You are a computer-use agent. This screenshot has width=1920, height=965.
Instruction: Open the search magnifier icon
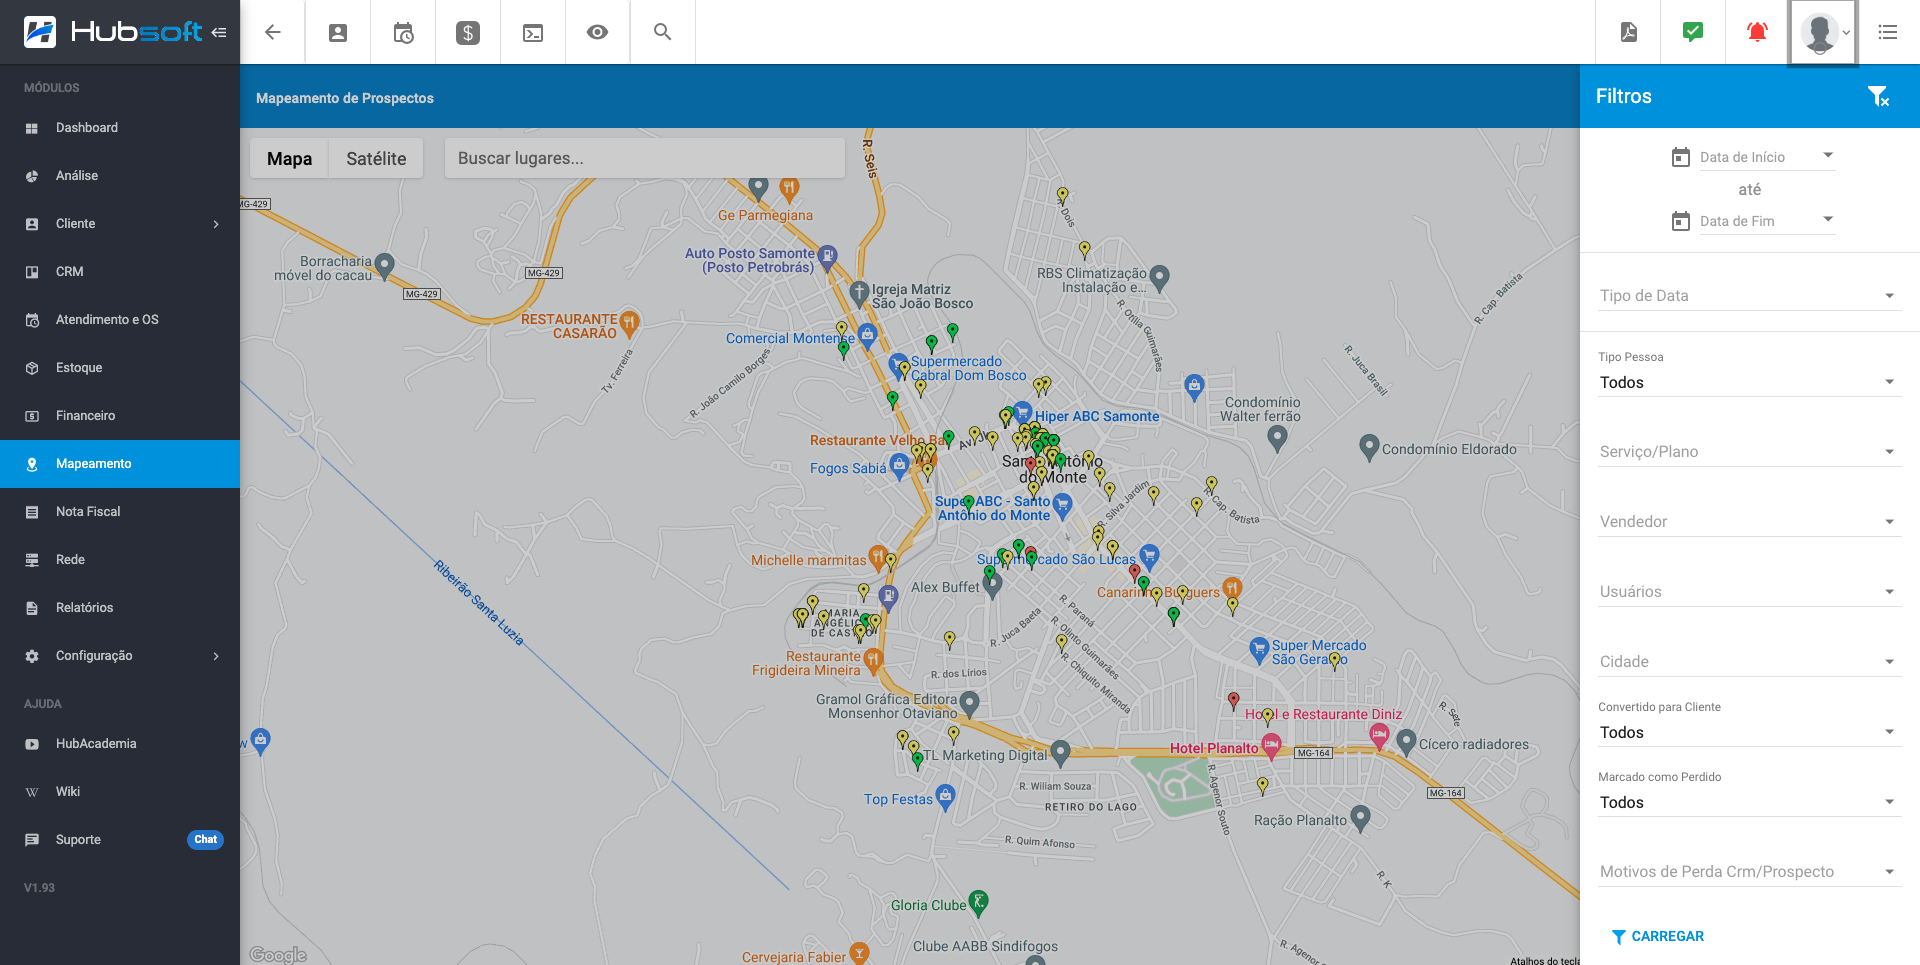(x=663, y=32)
